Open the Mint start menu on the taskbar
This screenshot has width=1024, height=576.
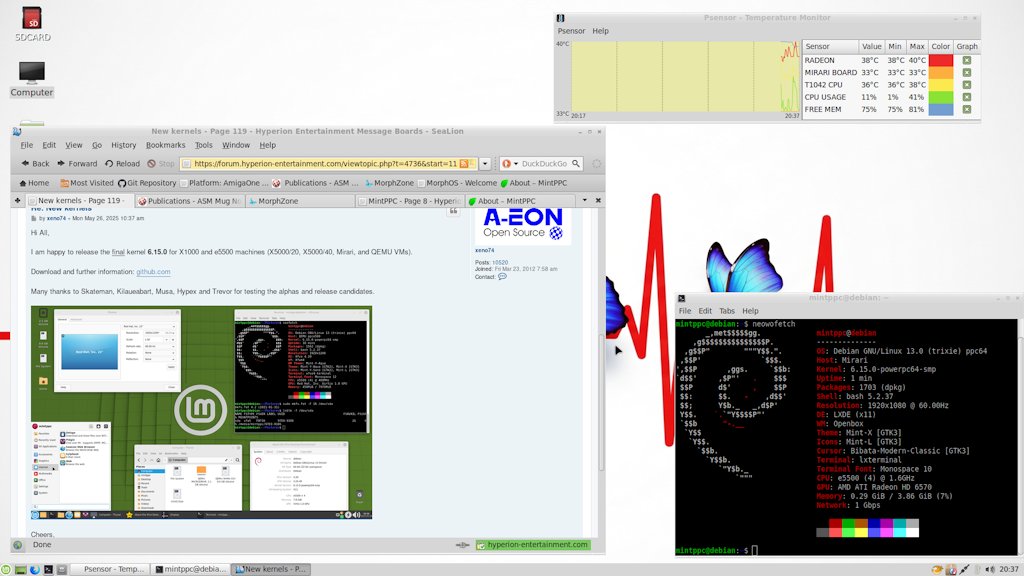[6, 569]
